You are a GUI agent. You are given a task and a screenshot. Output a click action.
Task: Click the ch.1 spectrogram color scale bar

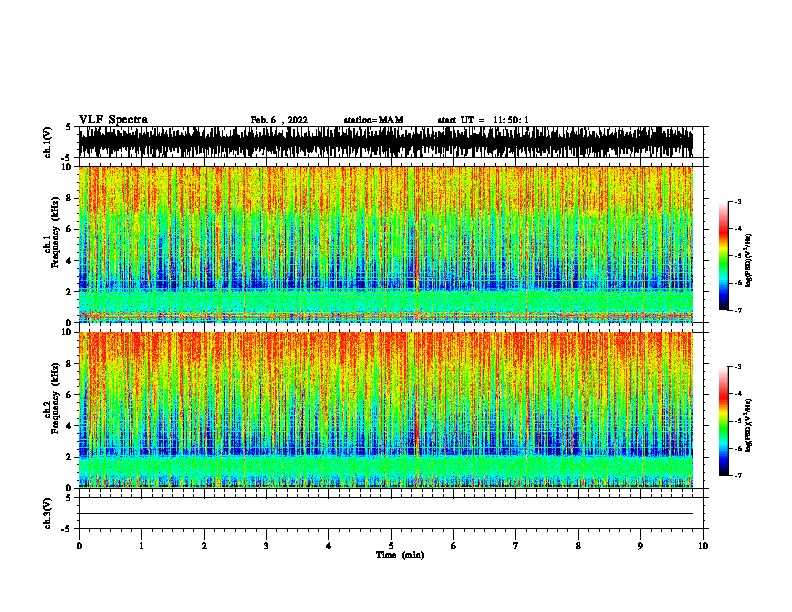[724, 256]
